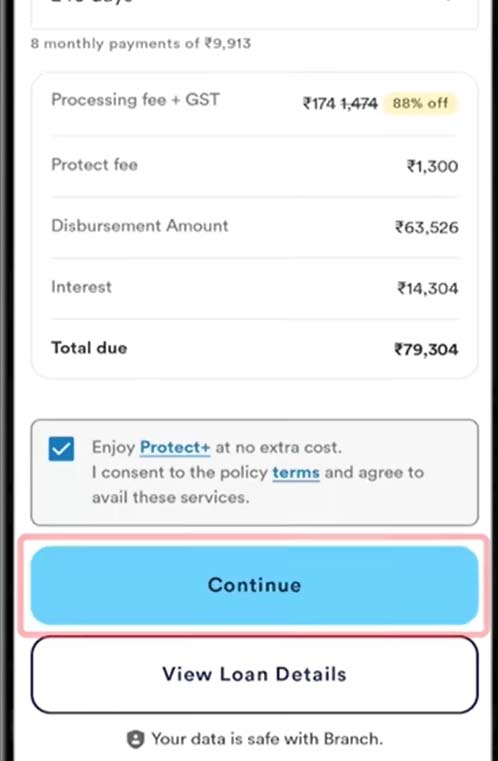Select the Total due label

[x=89, y=348]
